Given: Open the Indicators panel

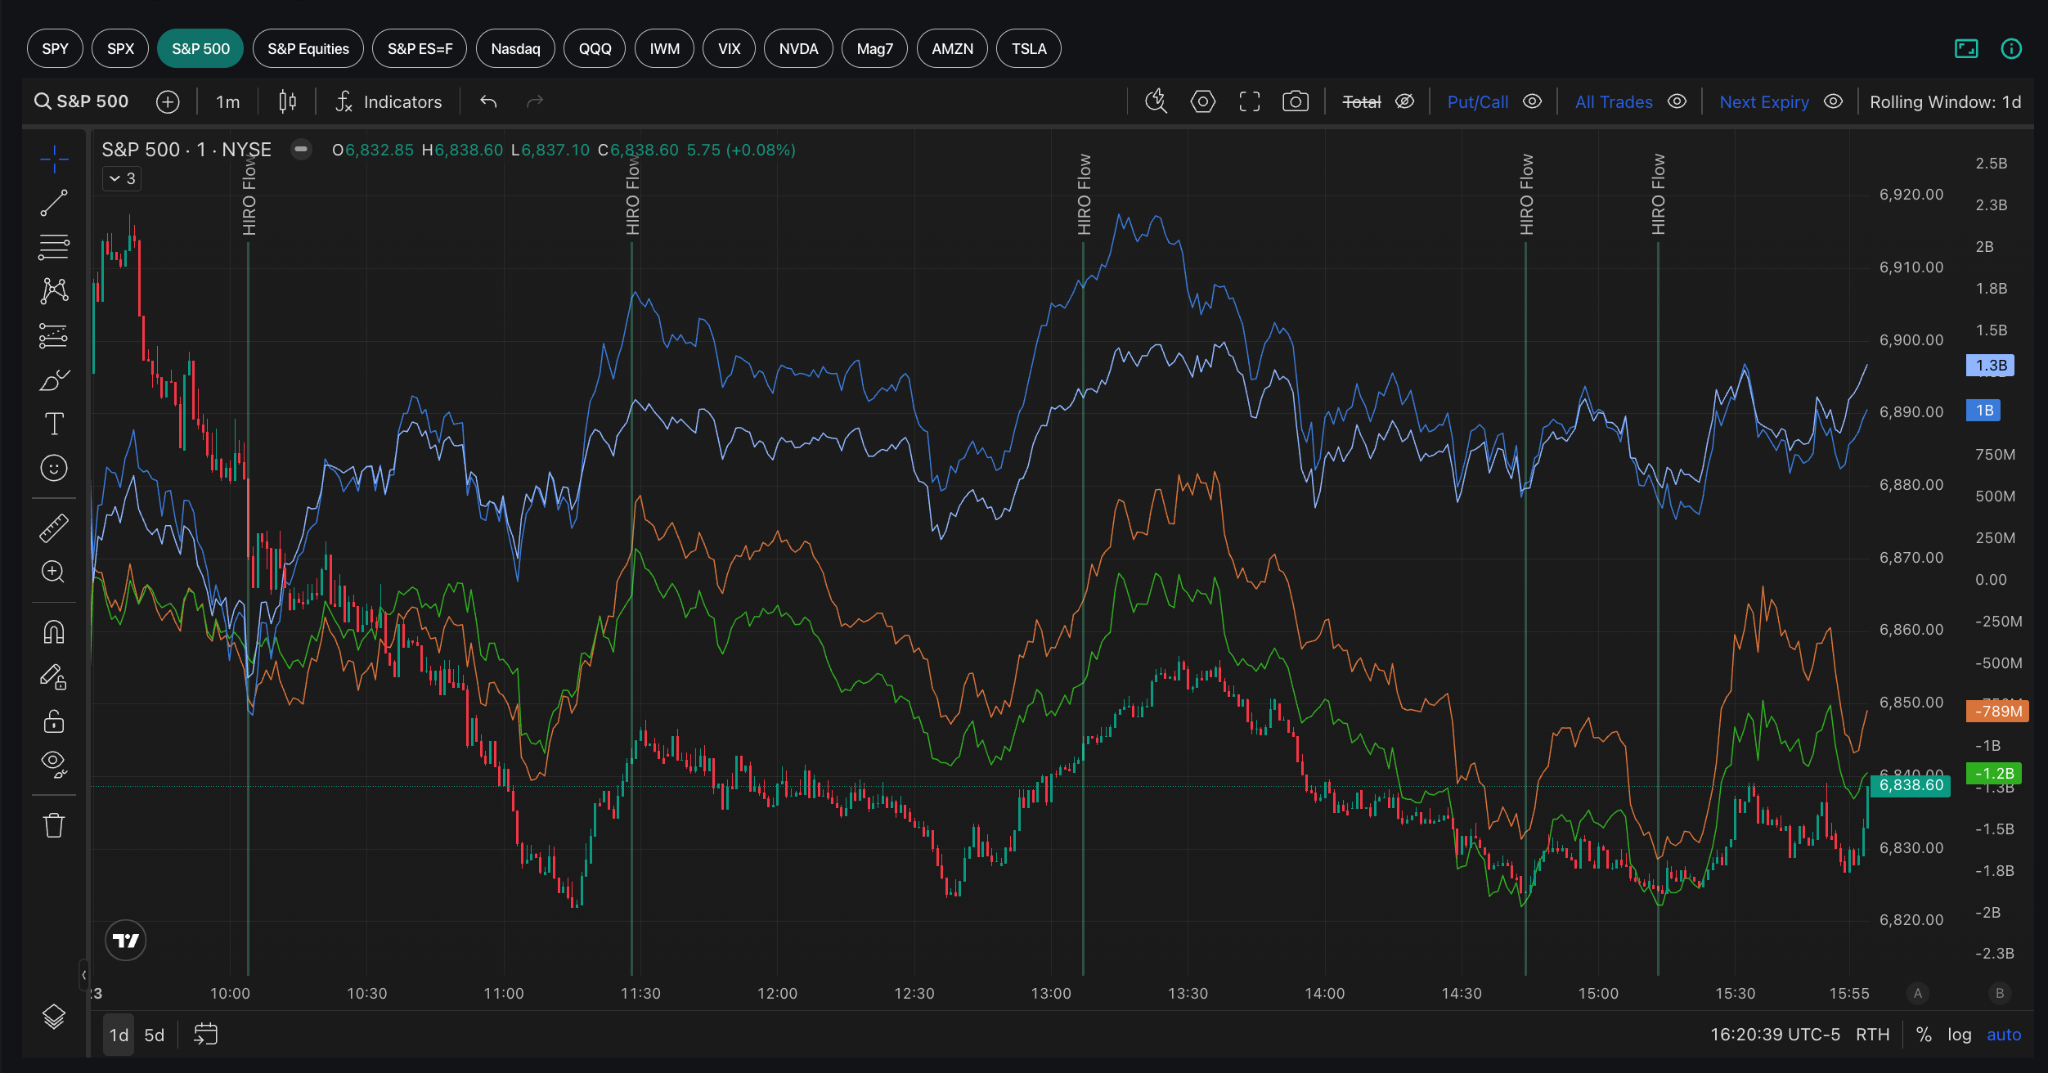Looking at the screenshot, I should (389, 101).
